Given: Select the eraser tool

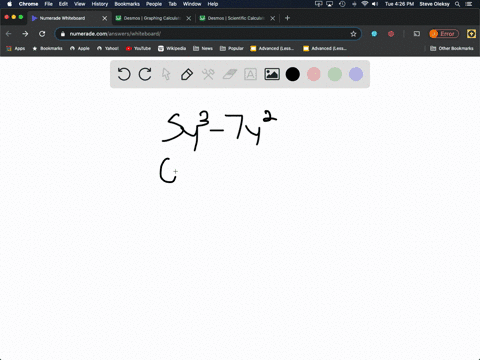Looking at the screenshot, I should (x=229, y=74).
